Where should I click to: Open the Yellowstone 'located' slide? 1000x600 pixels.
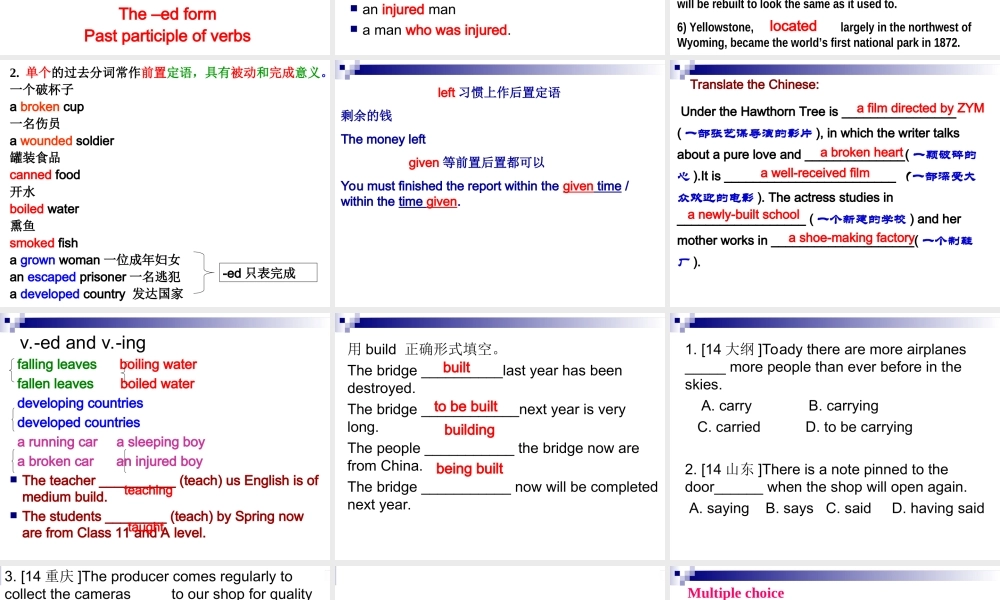tap(835, 27)
